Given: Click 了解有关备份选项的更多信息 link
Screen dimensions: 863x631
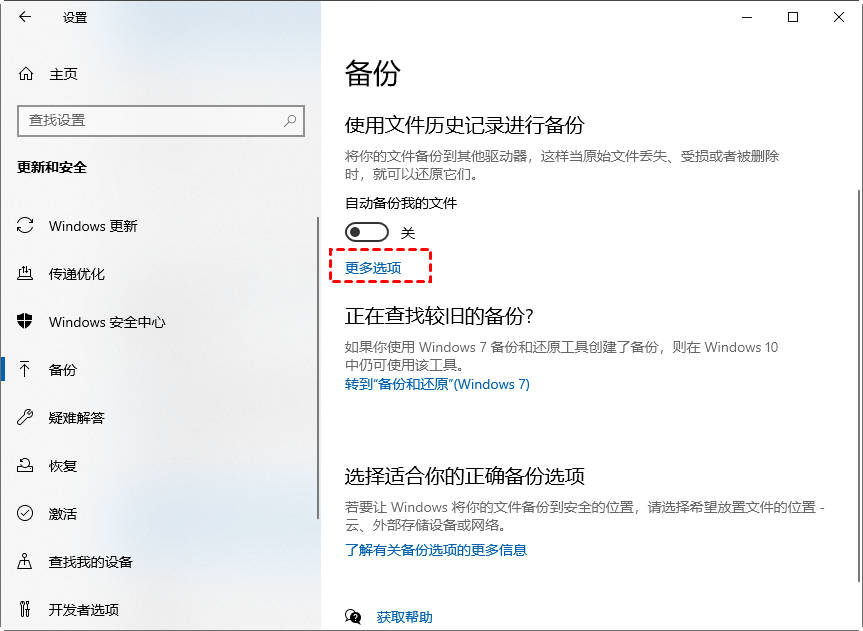Looking at the screenshot, I should point(435,550).
